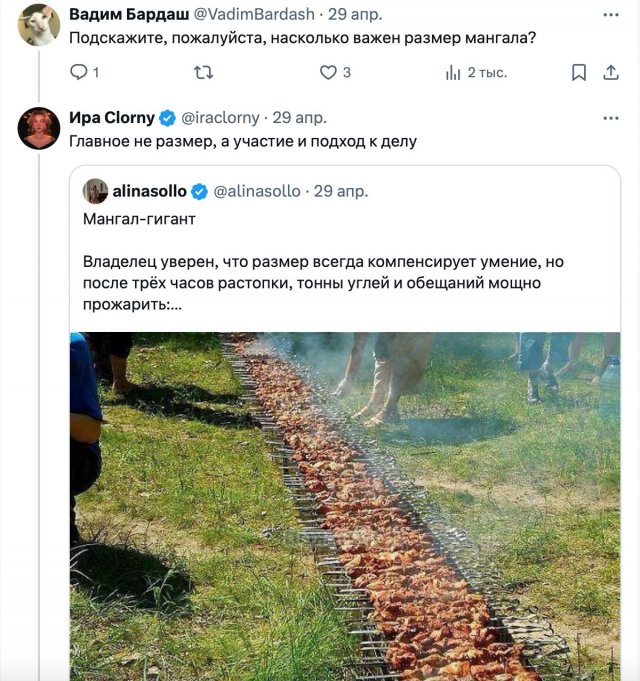Repost Вадим Бардаш's tweet with the retweet icon
This screenshot has width=640, height=681.
203,73
